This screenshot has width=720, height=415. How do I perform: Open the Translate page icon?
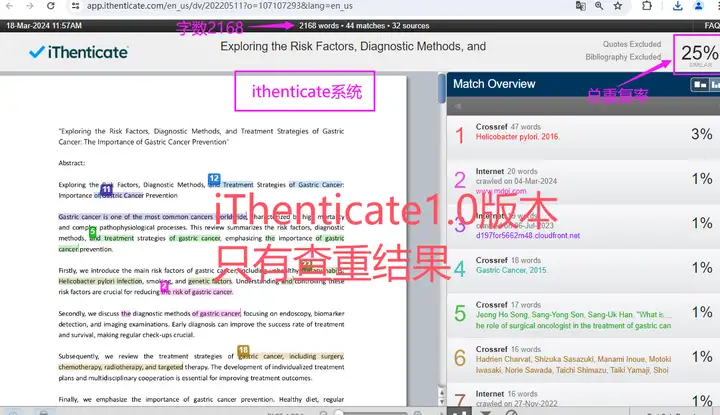tap(580, 6)
